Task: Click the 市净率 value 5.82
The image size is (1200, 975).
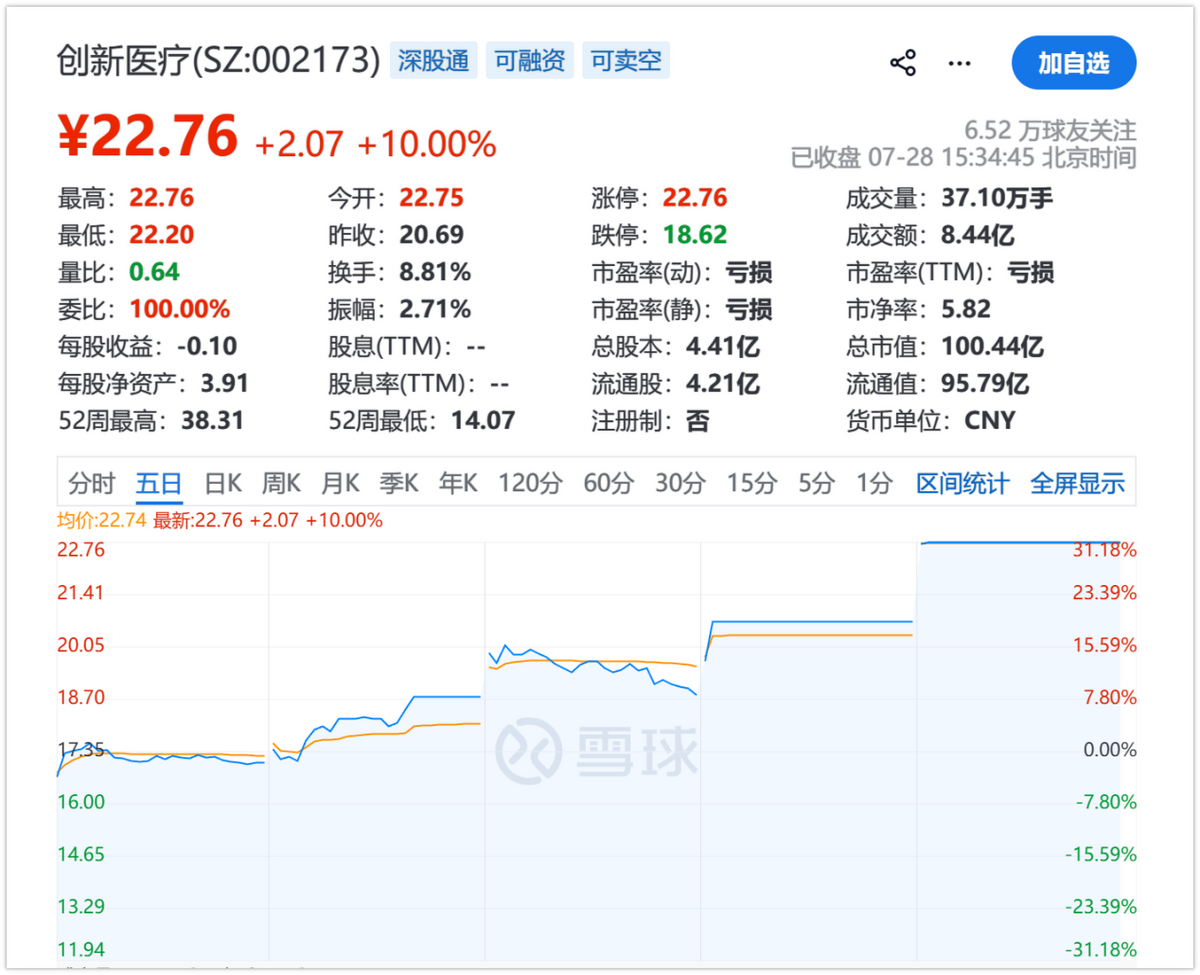Action: (x=966, y=309)
